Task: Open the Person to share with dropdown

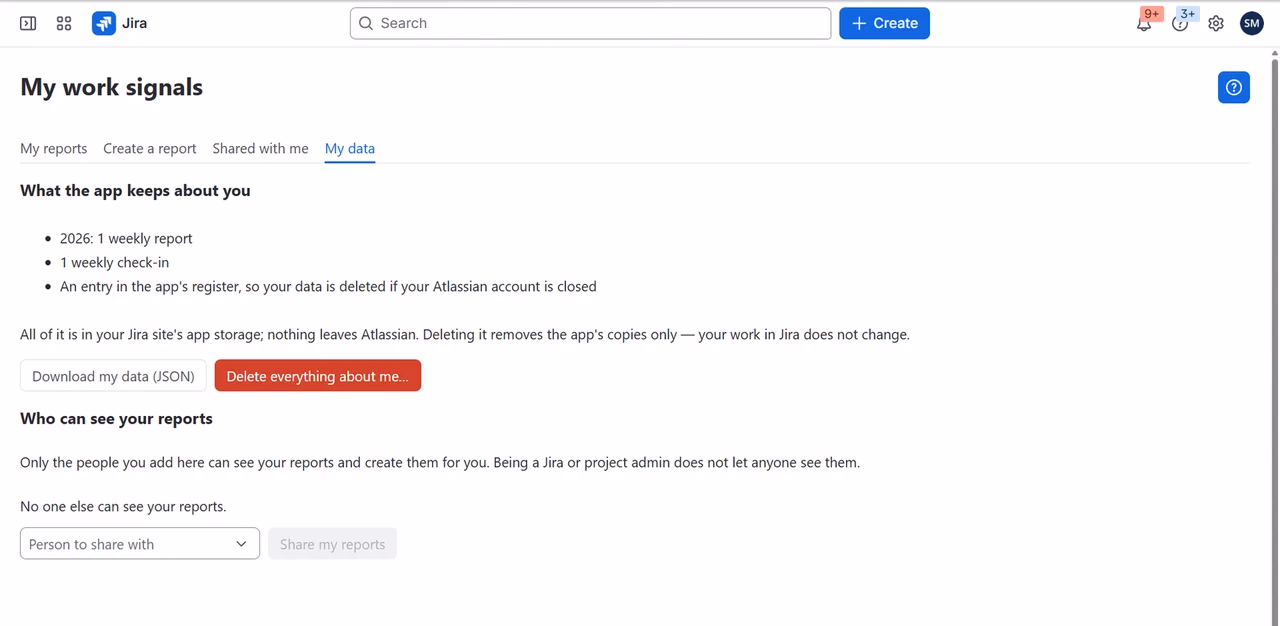Action: 140,544
